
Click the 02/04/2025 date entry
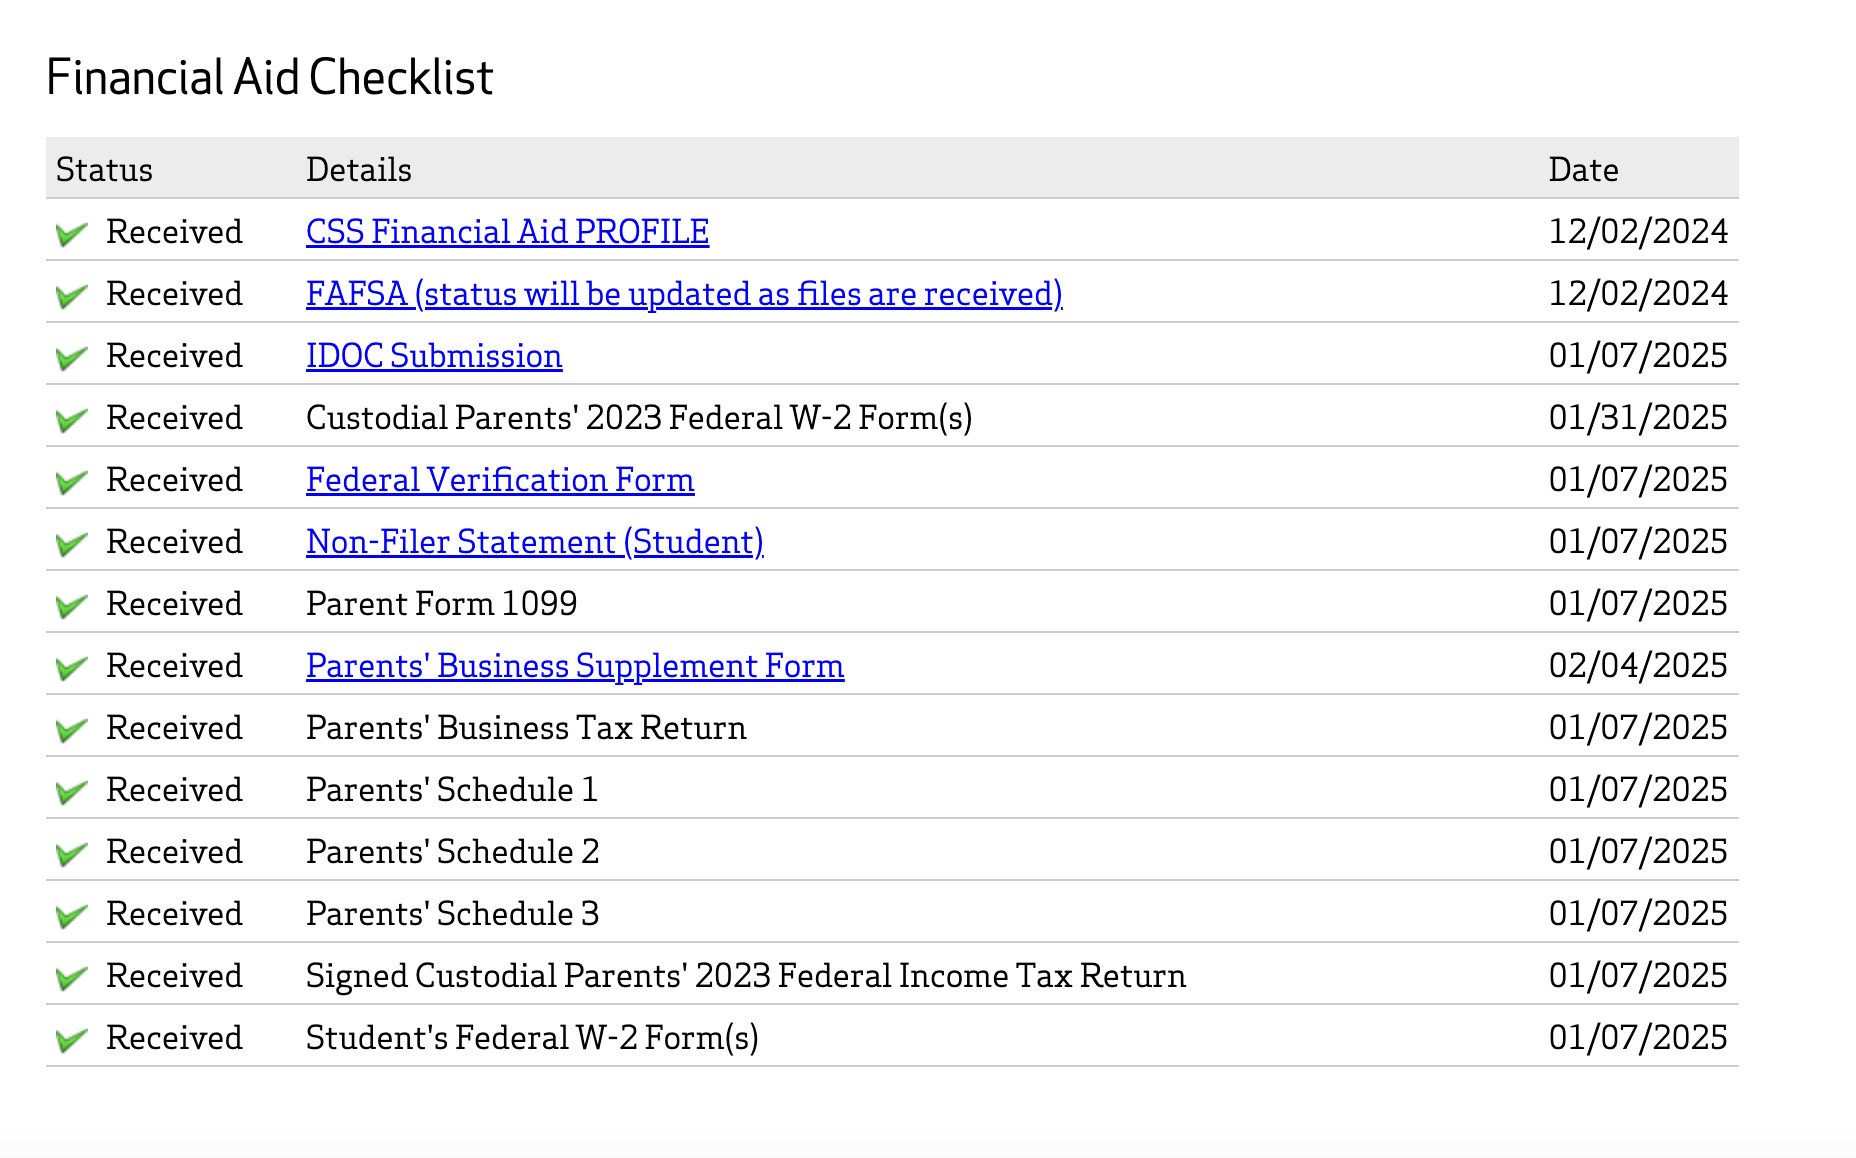[x=1638, y=666]
